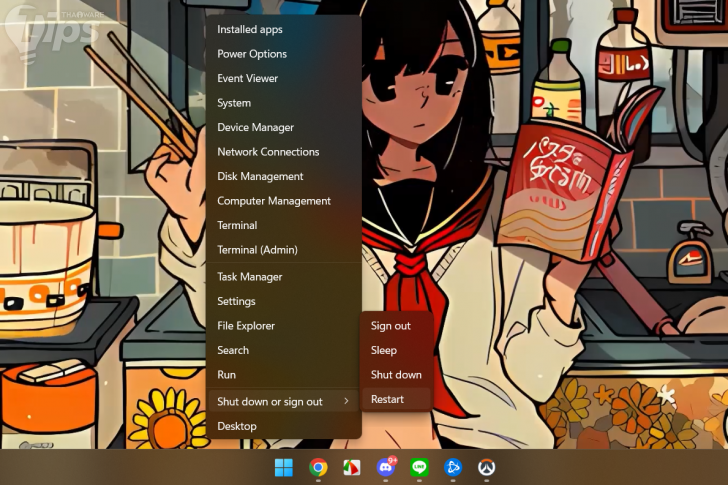The width and height of the screenshot is (728, 485).
Task: Open Installed apps
Action: pos(284,29)
